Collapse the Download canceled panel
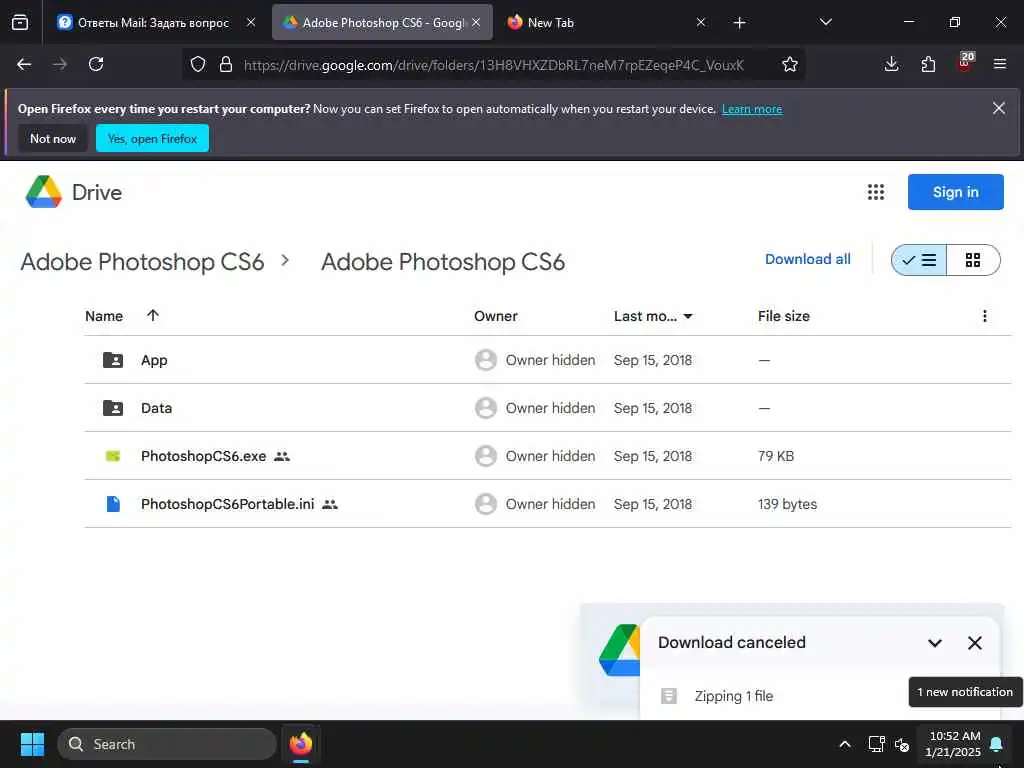 click(x=935, y=643)
